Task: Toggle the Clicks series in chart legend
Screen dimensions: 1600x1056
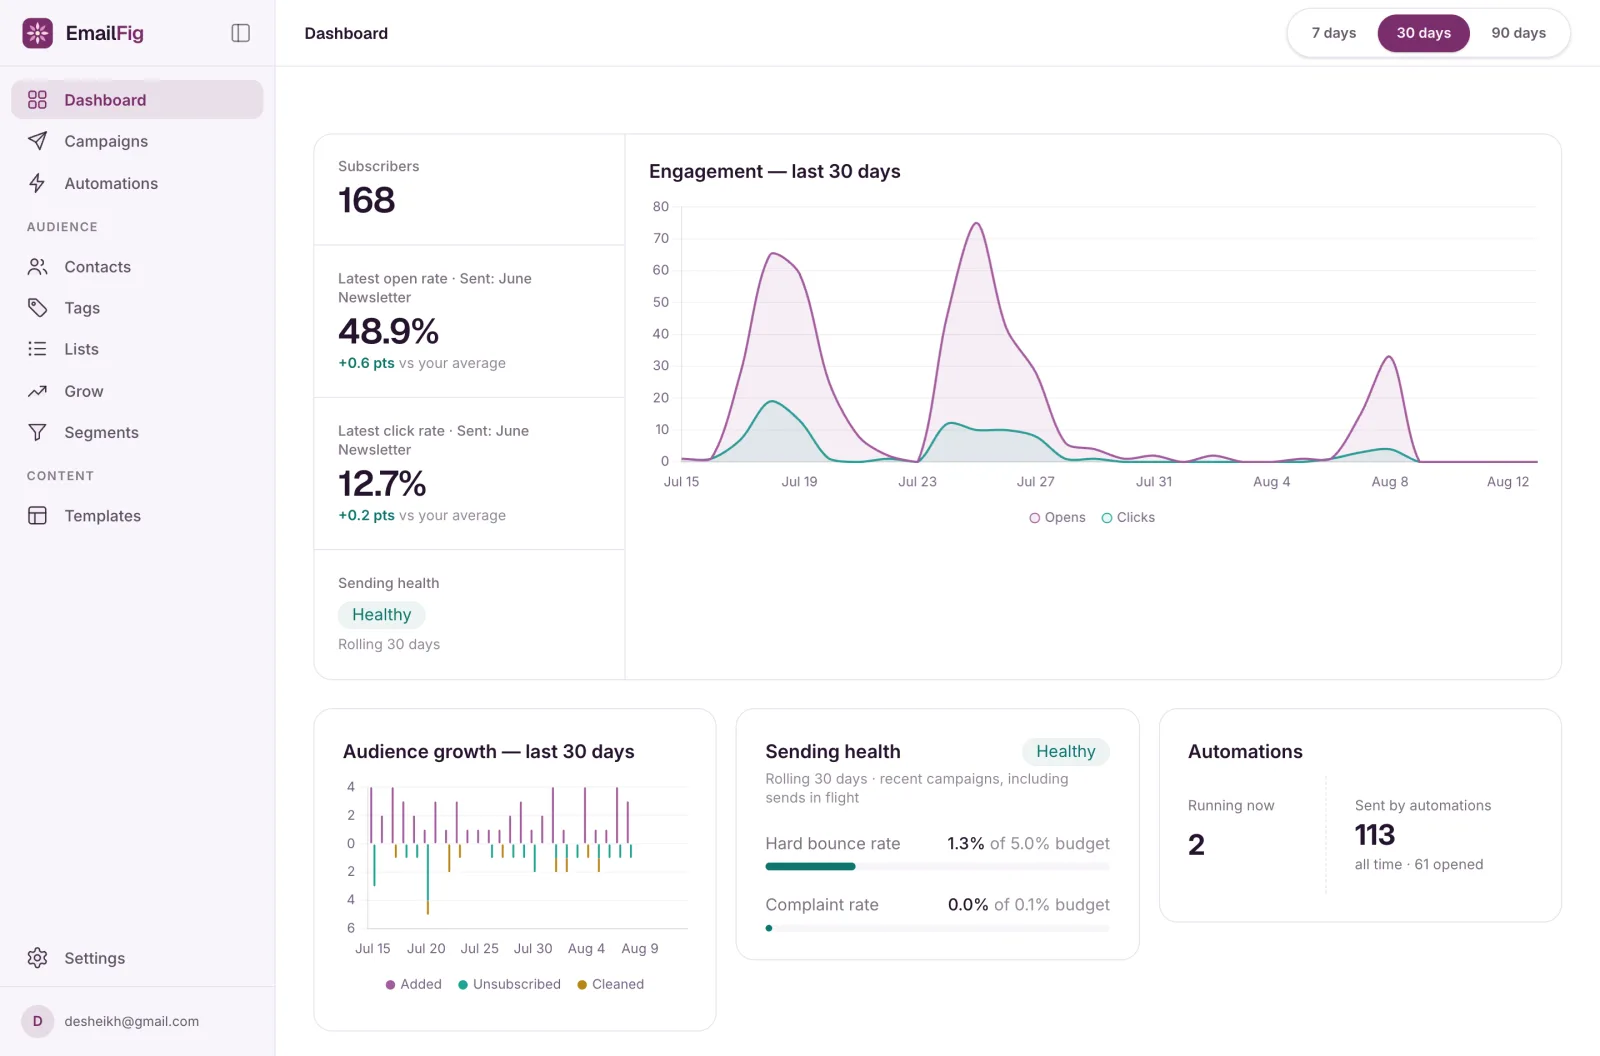Action: 1128,517
